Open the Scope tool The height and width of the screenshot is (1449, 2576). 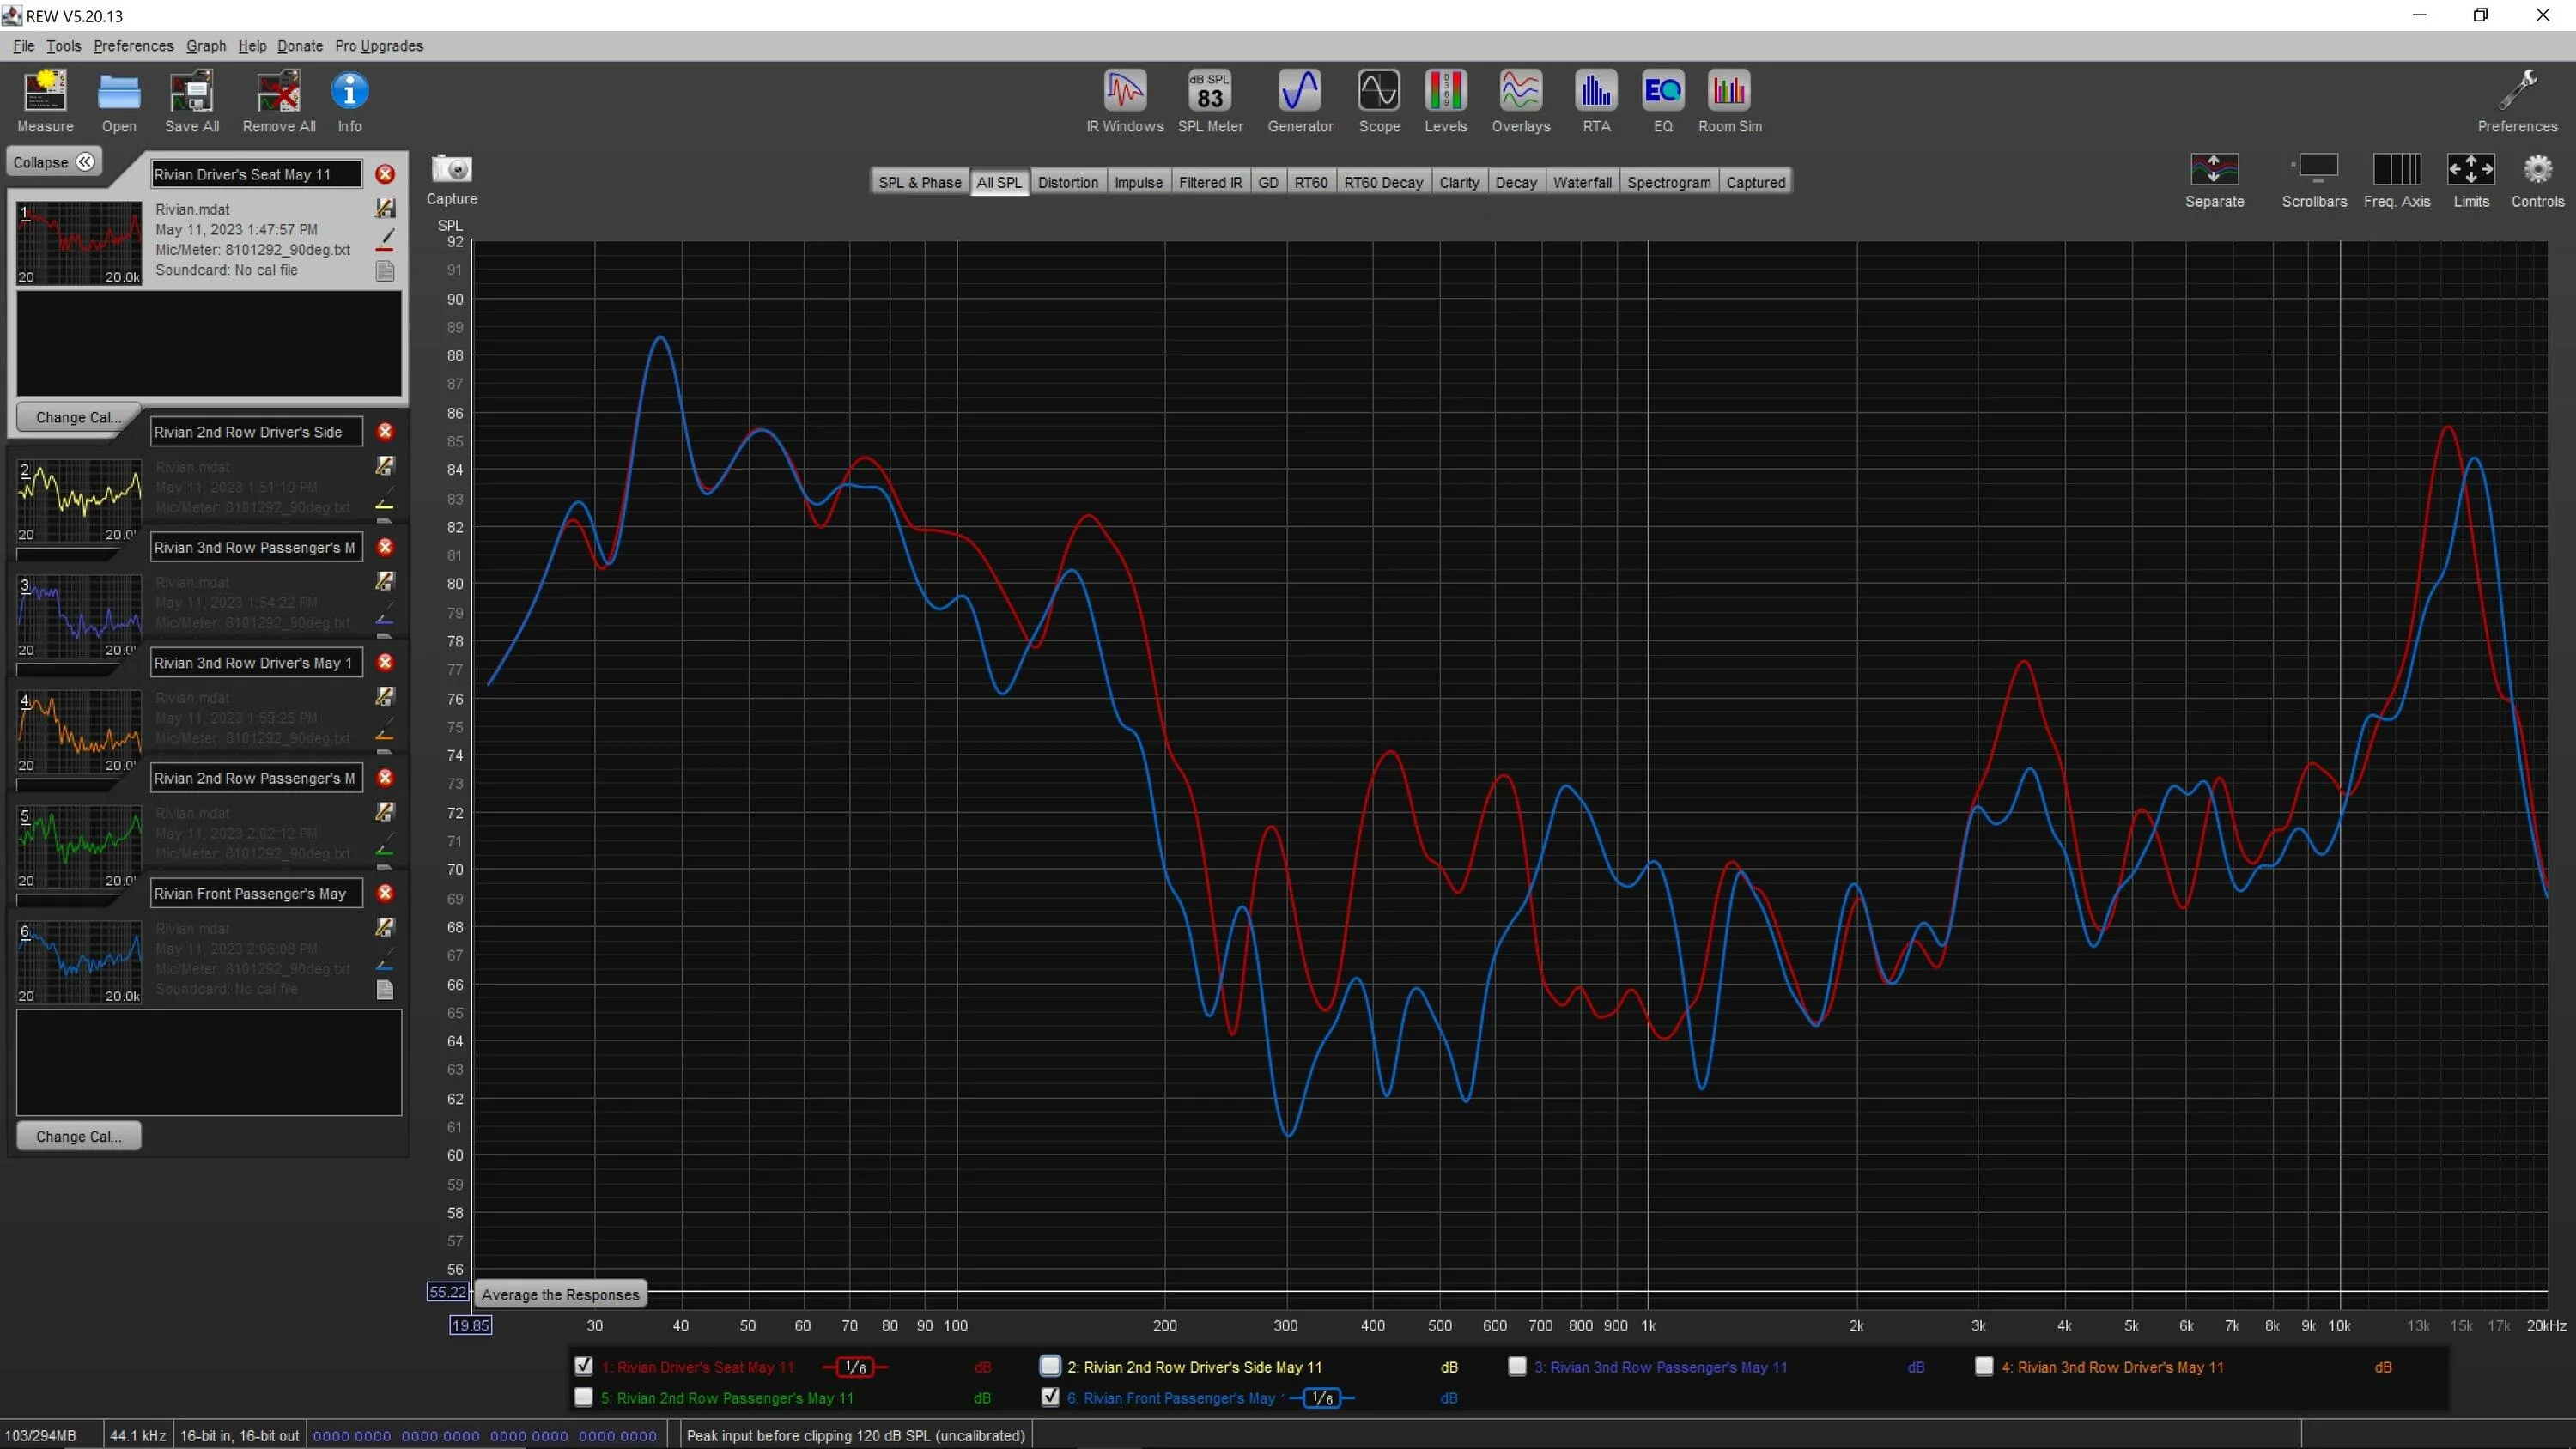1379,101
